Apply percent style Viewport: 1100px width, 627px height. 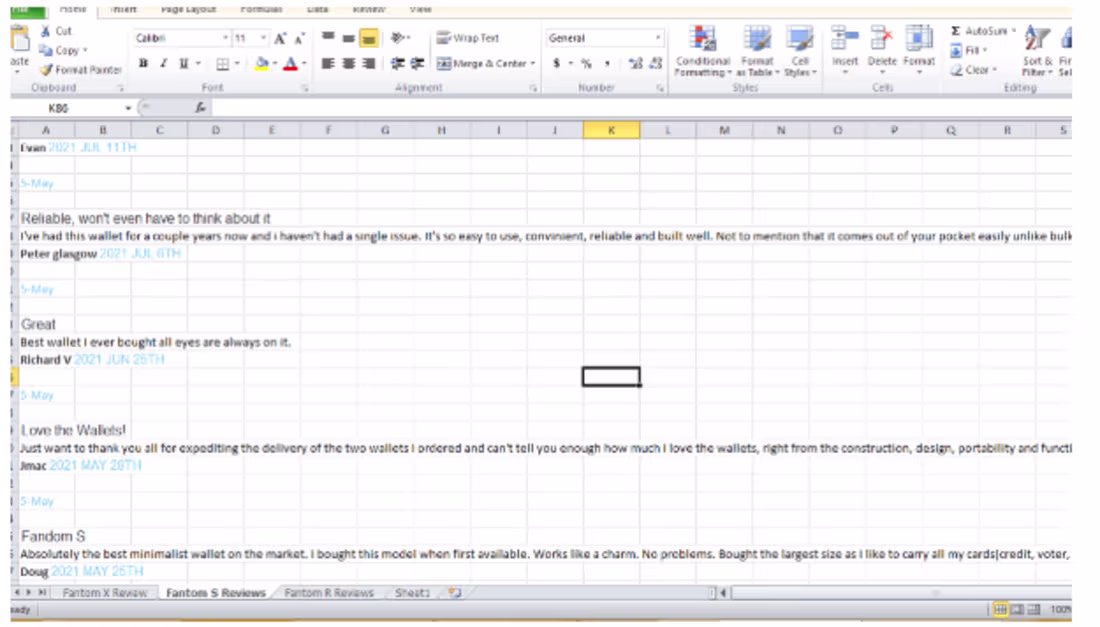[586, 64]
